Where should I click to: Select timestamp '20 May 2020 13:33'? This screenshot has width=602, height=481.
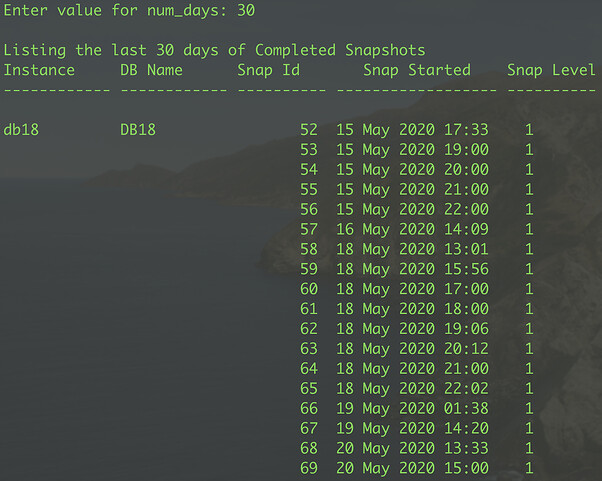(x=412, y=449)
